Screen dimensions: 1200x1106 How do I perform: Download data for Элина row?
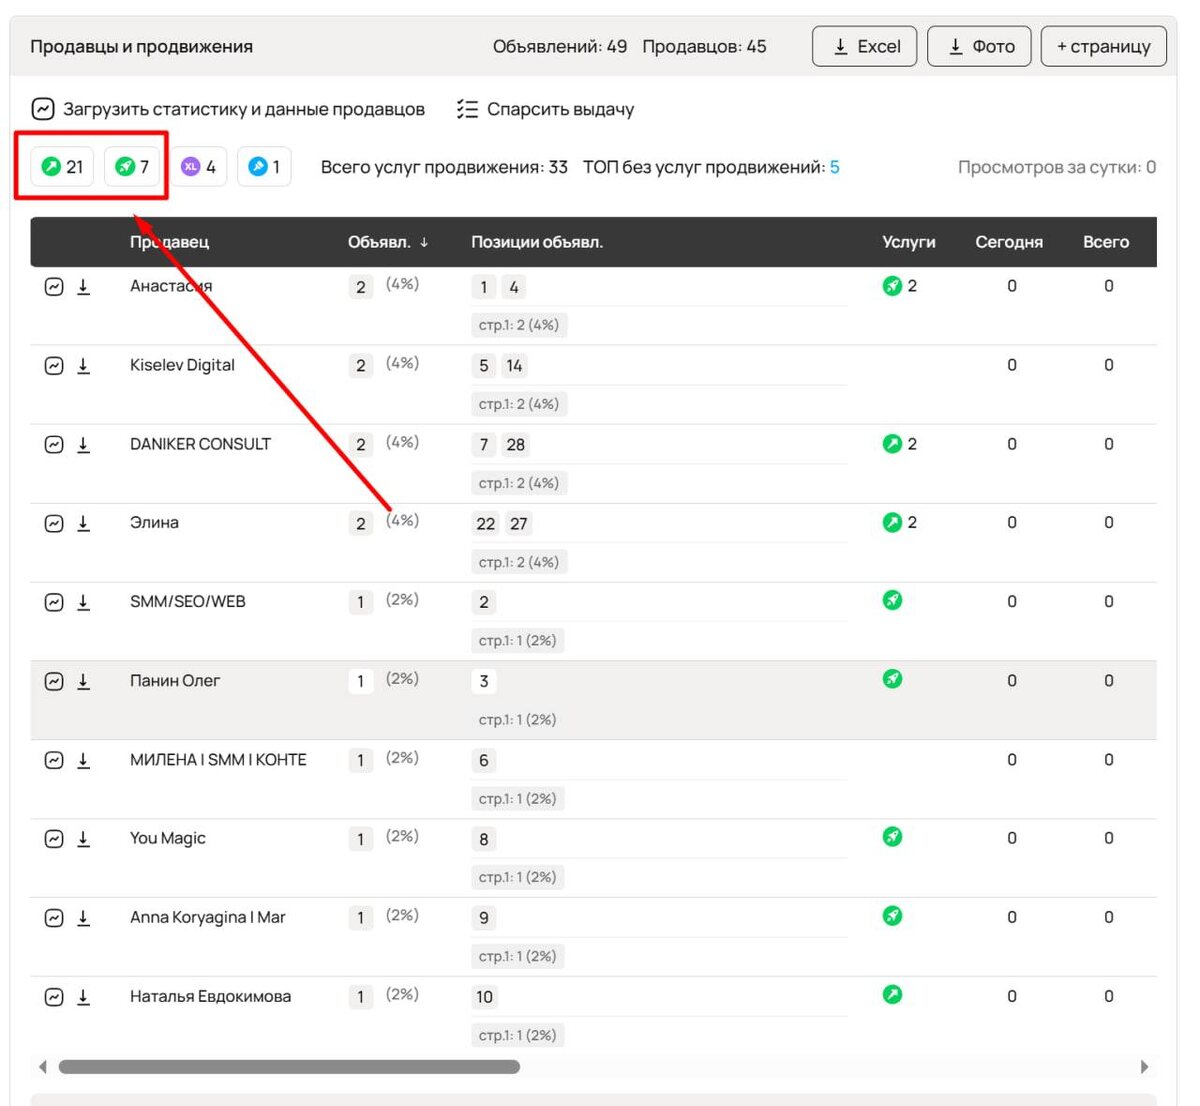point(83,524)
